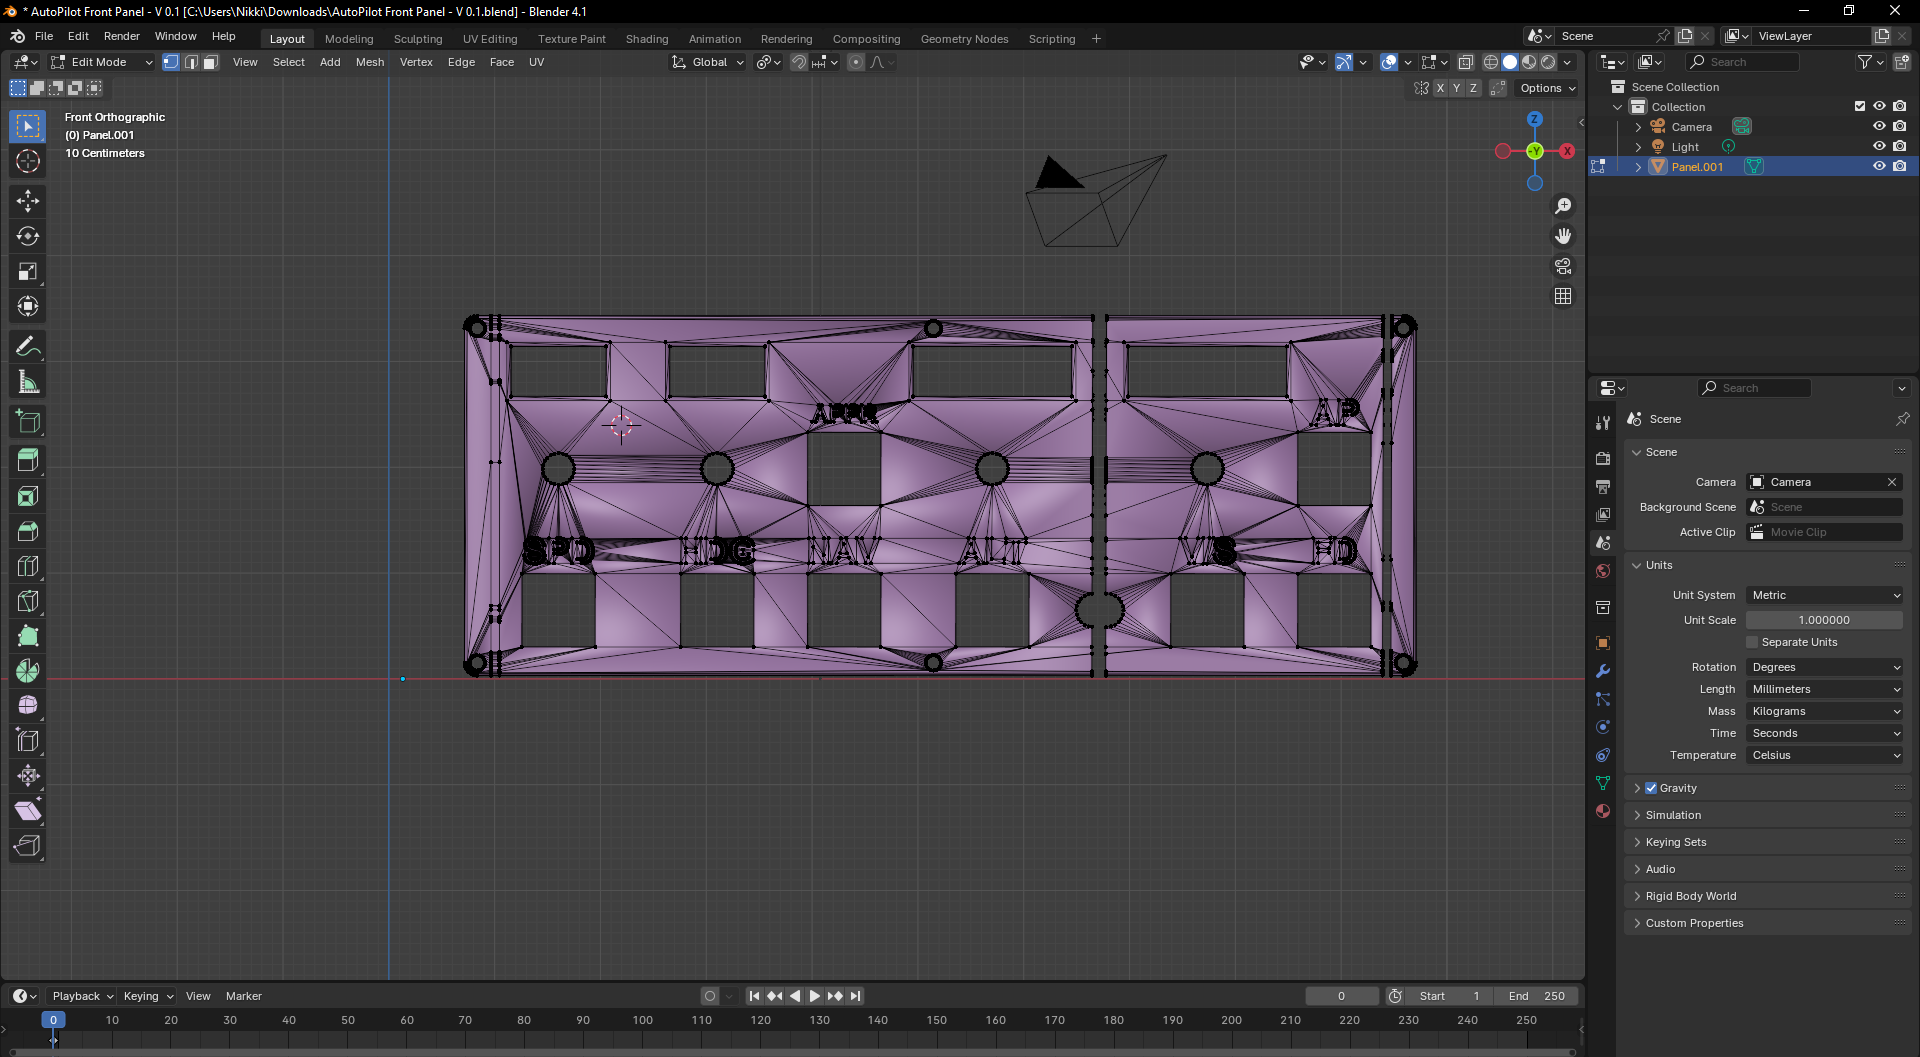This screenshot has width=1920, height=1057.
Task: Select the Edge Slide tool
Action: click(x=28, y=741)
